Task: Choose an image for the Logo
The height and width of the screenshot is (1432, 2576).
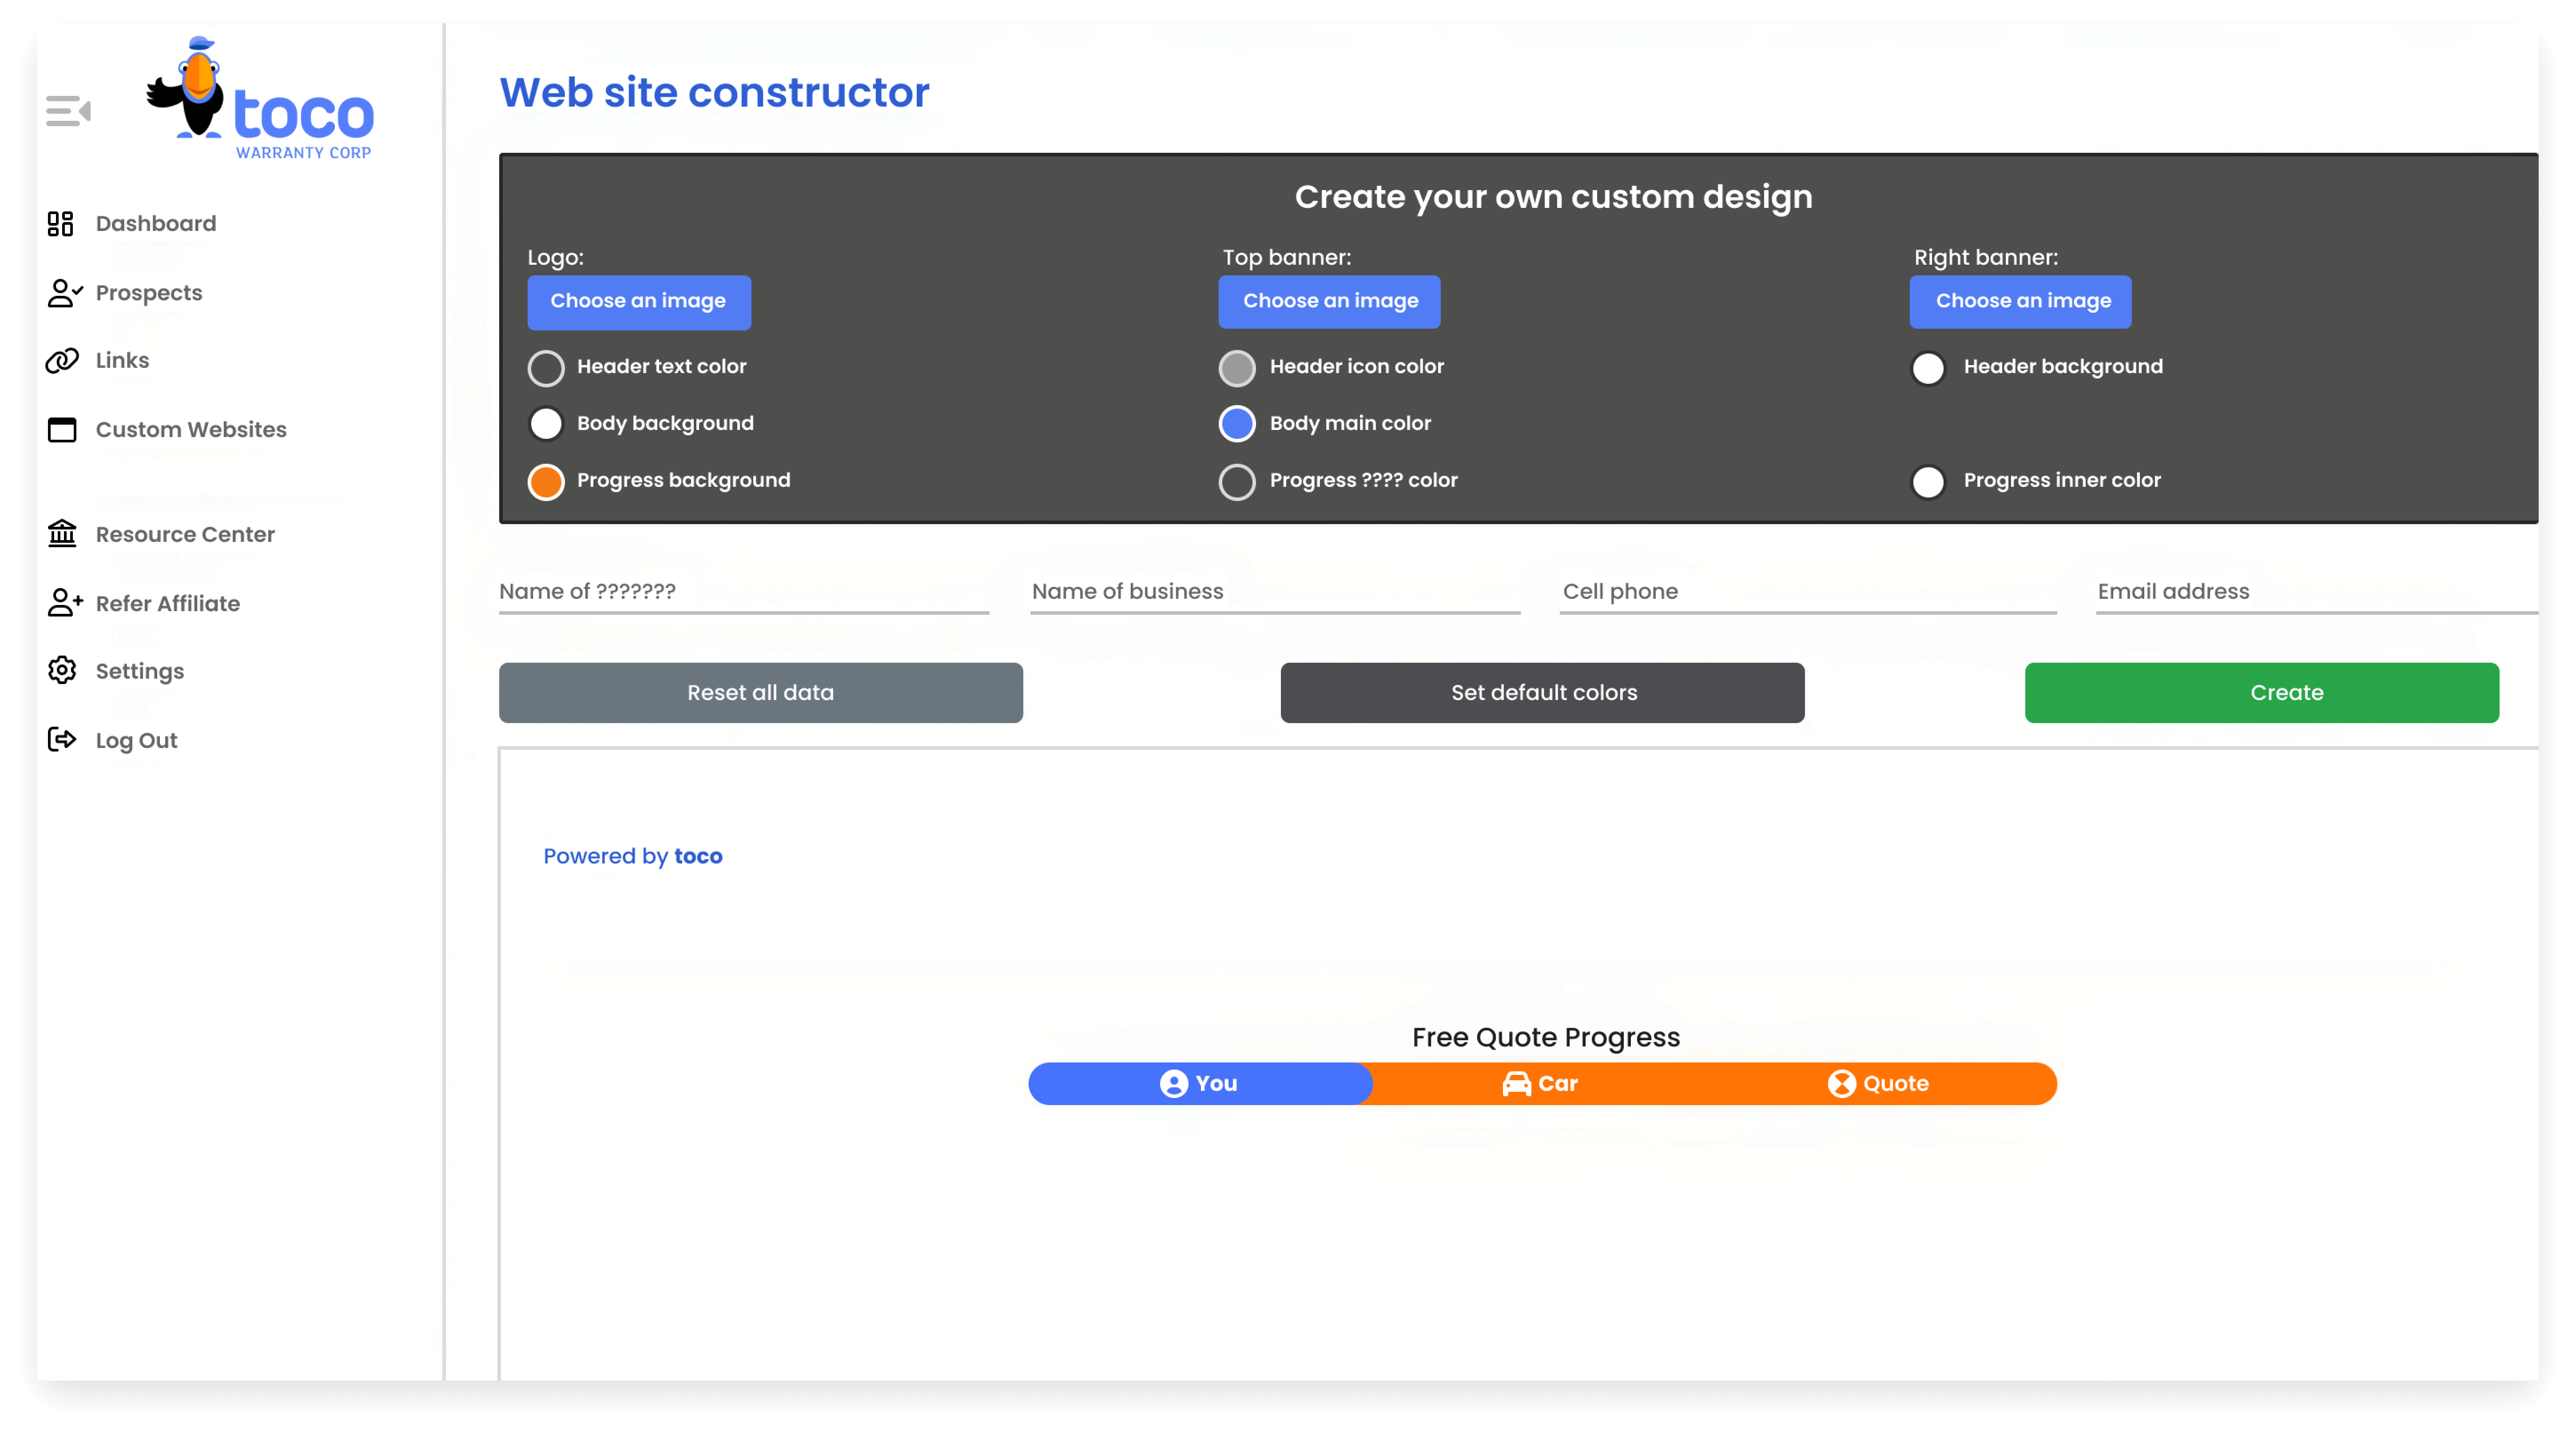Action: click(x=639, y=302)
